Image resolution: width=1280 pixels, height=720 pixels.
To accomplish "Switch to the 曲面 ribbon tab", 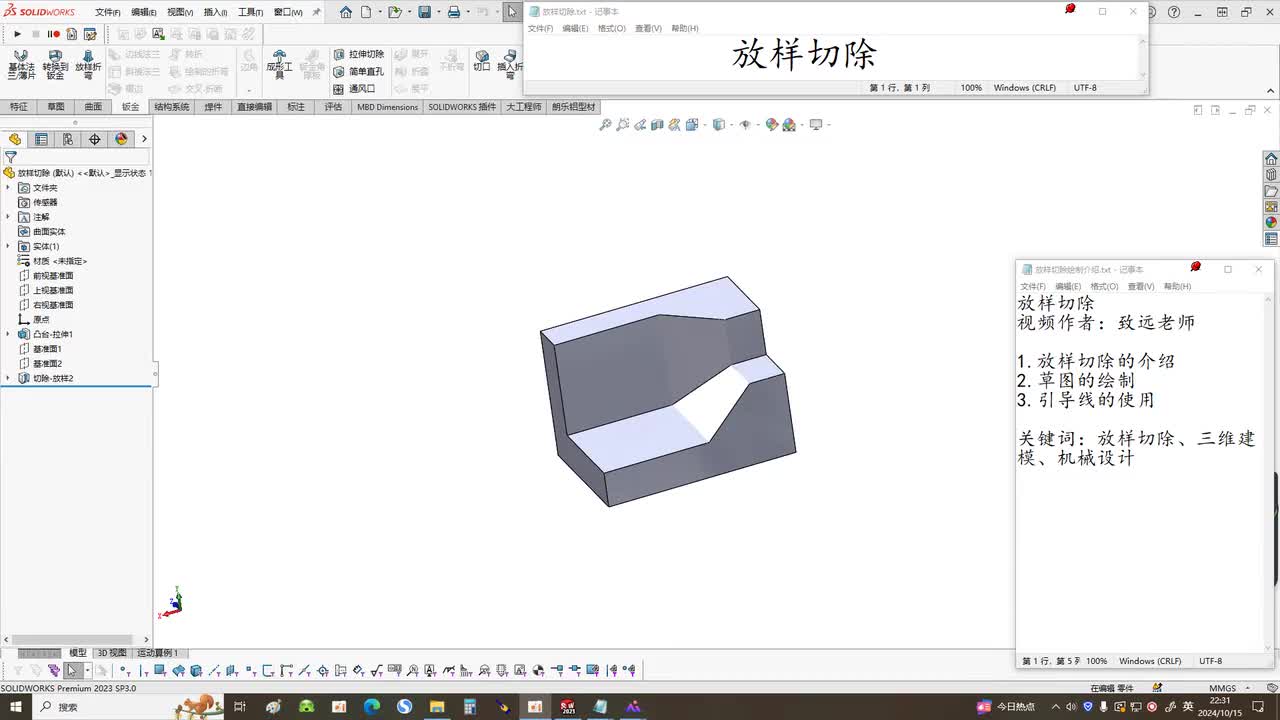I will (93, 107).
